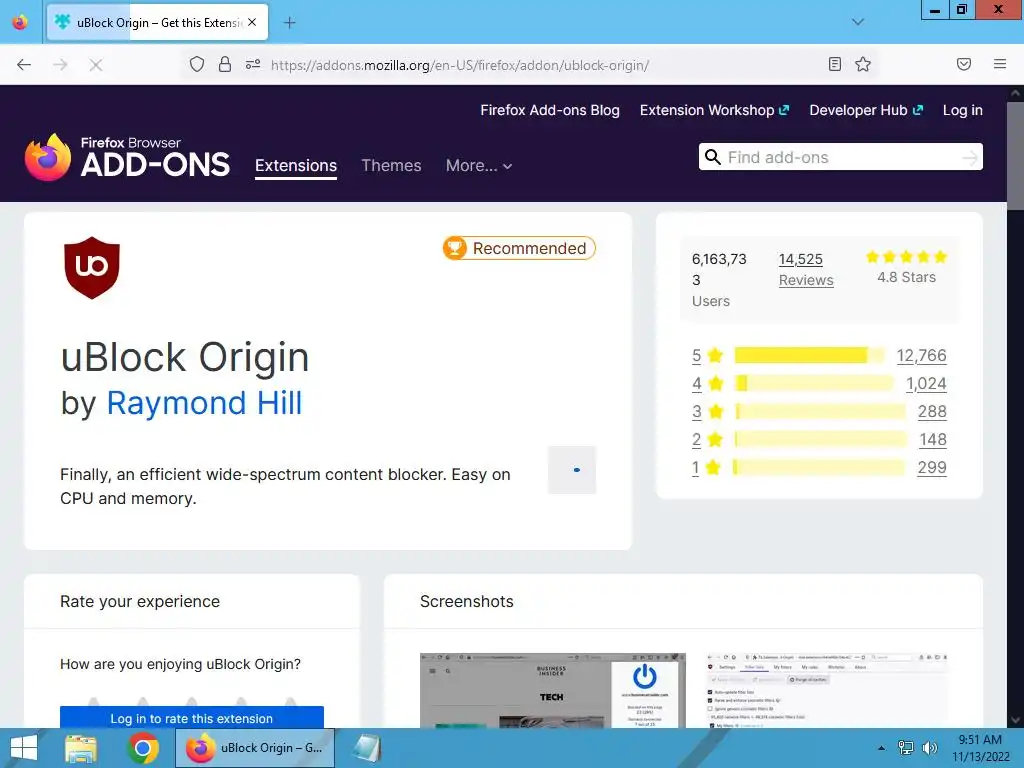The height and width of the screenshot is (768, 1024).
Task: Click the five gold stars rating summary
Action: 906,257
